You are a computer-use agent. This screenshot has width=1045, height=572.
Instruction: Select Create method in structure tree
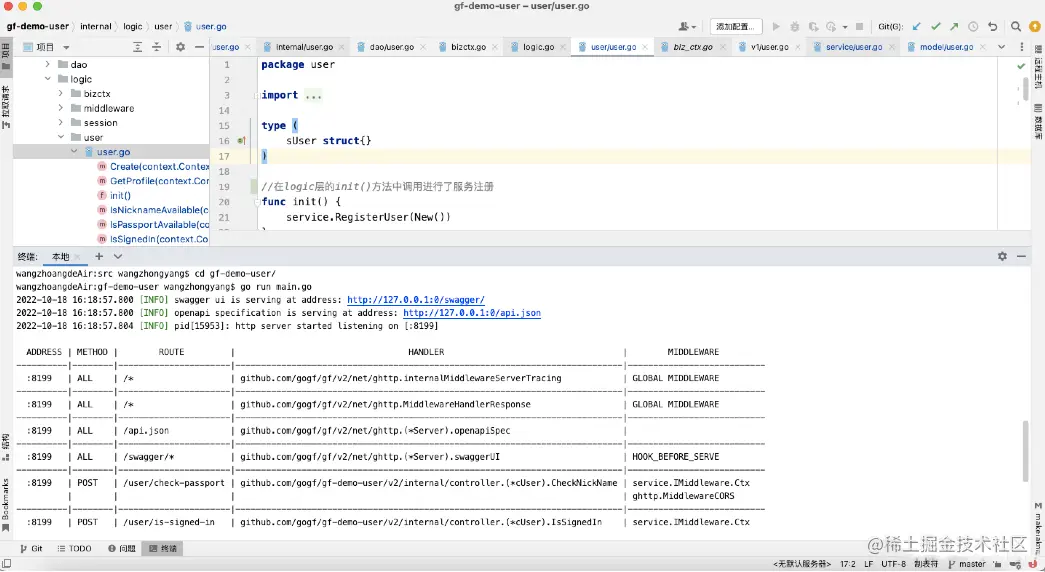tap(153, 167)
